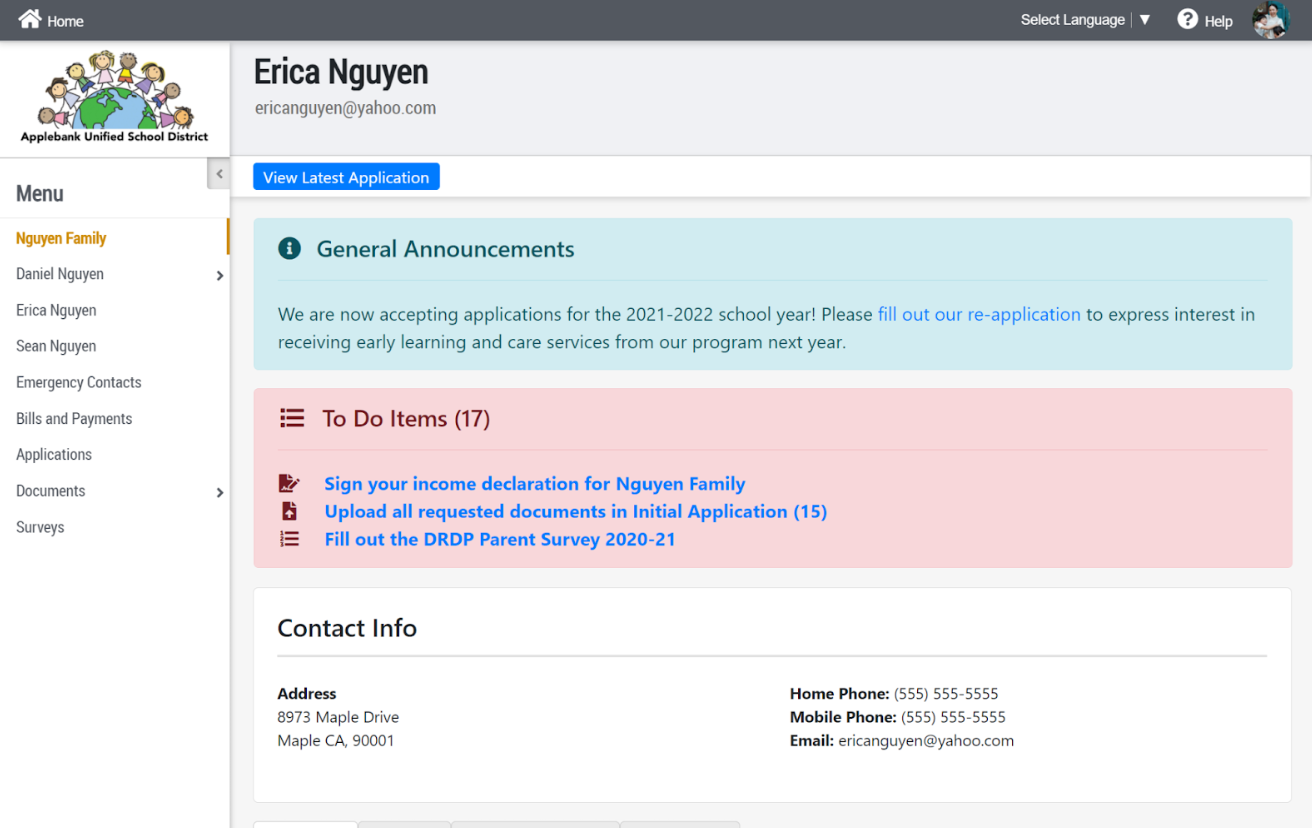Click the General Announcements info icon
The image size is (1312, 828).
tap(289, 248)
